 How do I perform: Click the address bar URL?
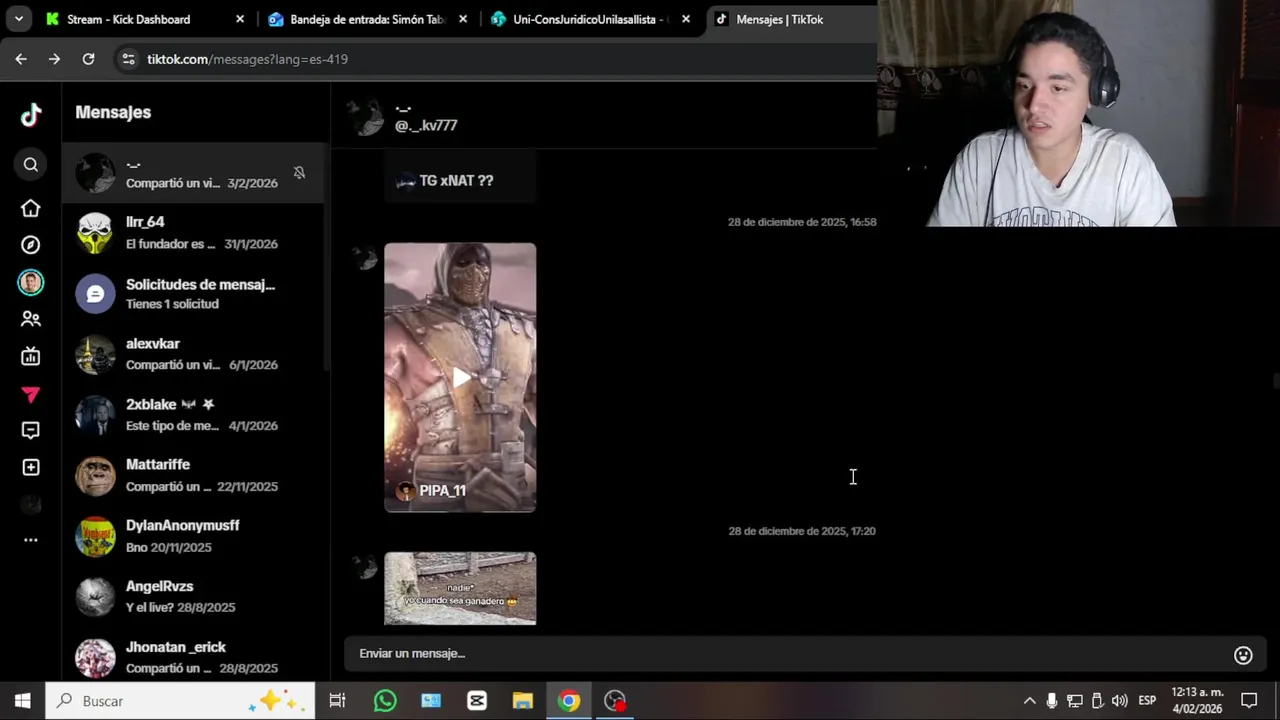[247, 59]
